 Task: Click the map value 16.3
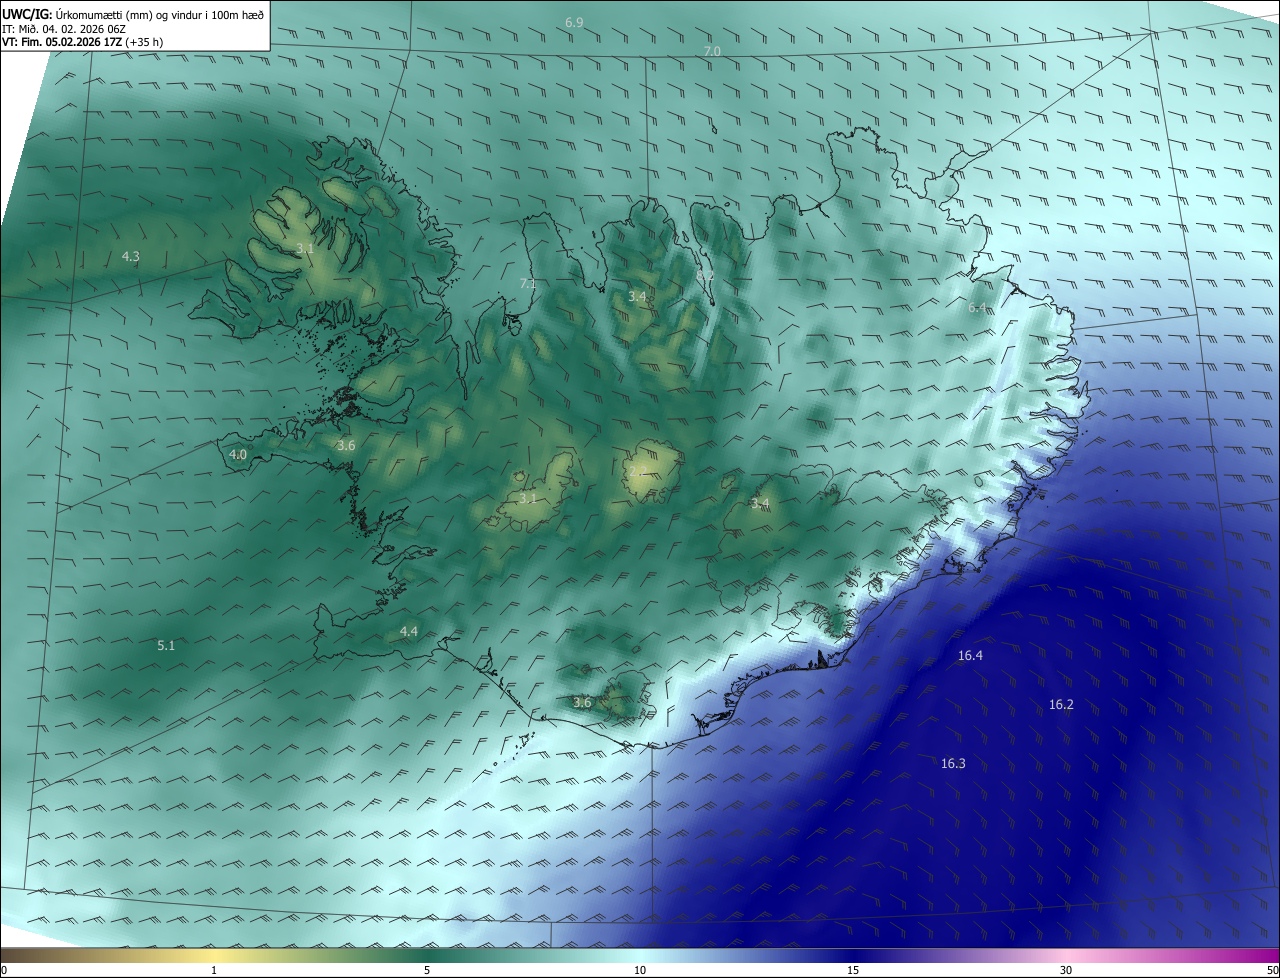click(953, 764)
